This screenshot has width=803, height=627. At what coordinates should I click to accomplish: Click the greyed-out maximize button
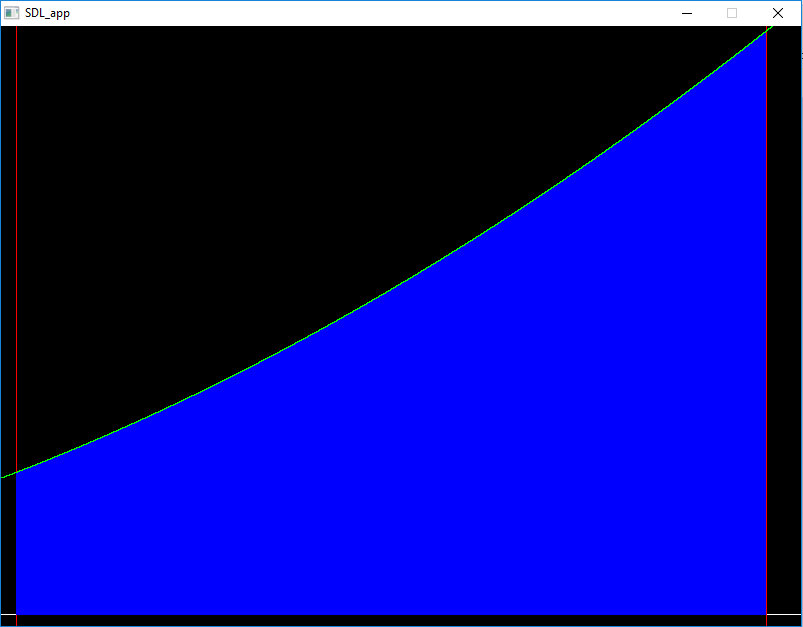pyautogui.click(x=732, y=13)
